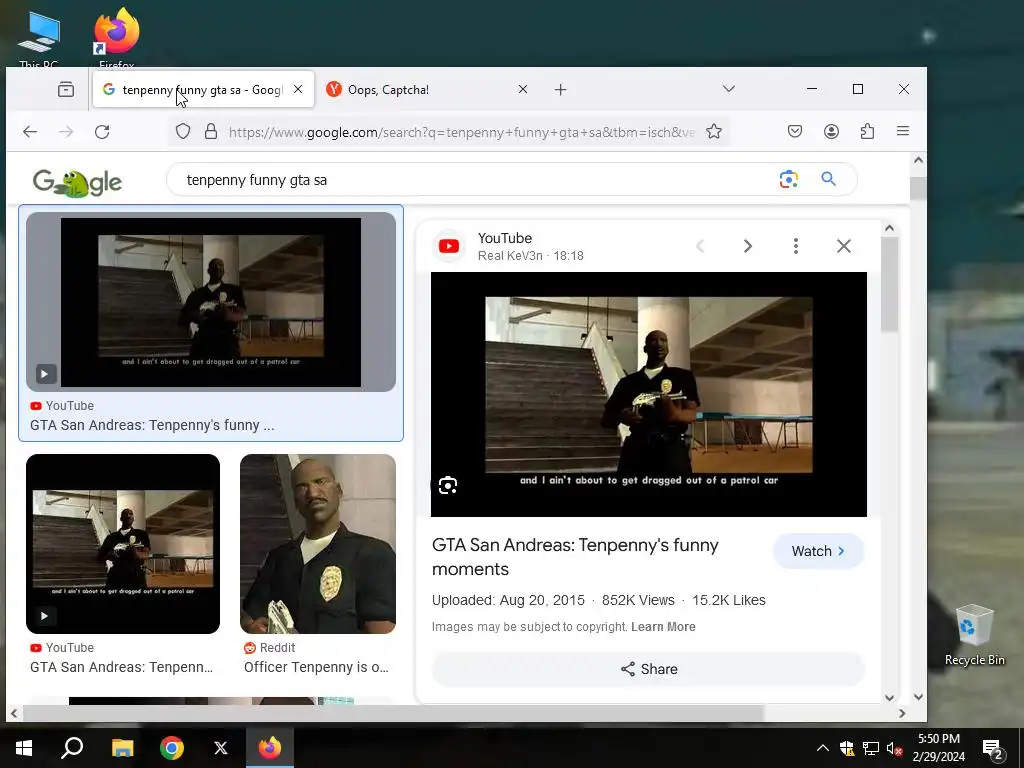The height and width of the screenshot is (768, 1024).
Task: Switch to the Oops, Captcha! tab
Action: 427,89
